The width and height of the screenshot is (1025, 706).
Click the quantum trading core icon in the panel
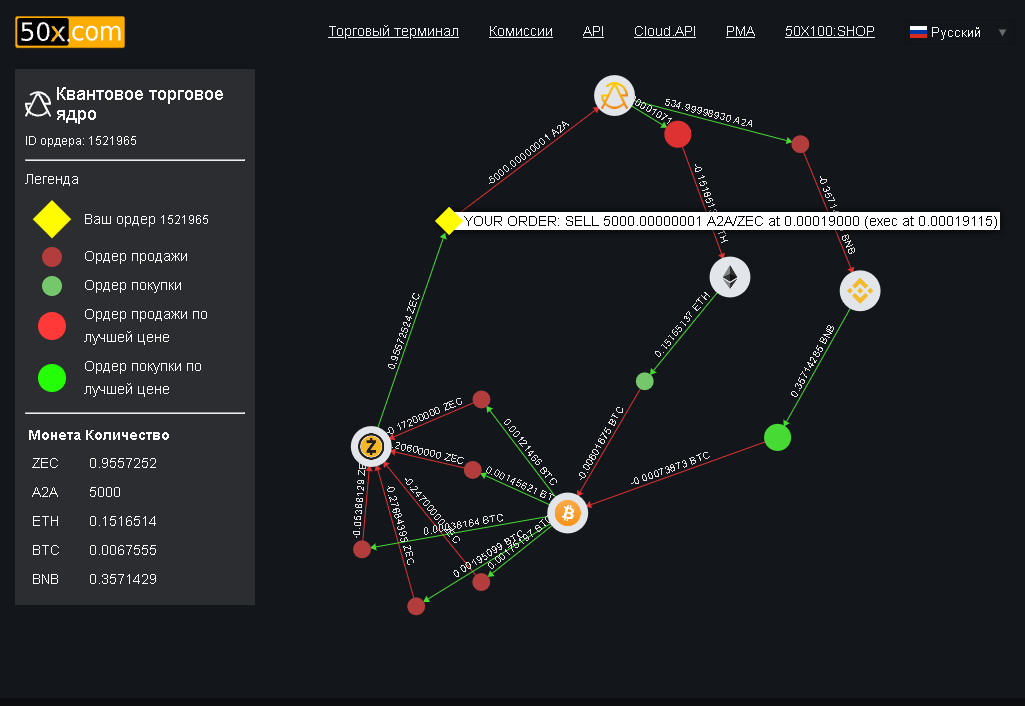tap(38, 103)
